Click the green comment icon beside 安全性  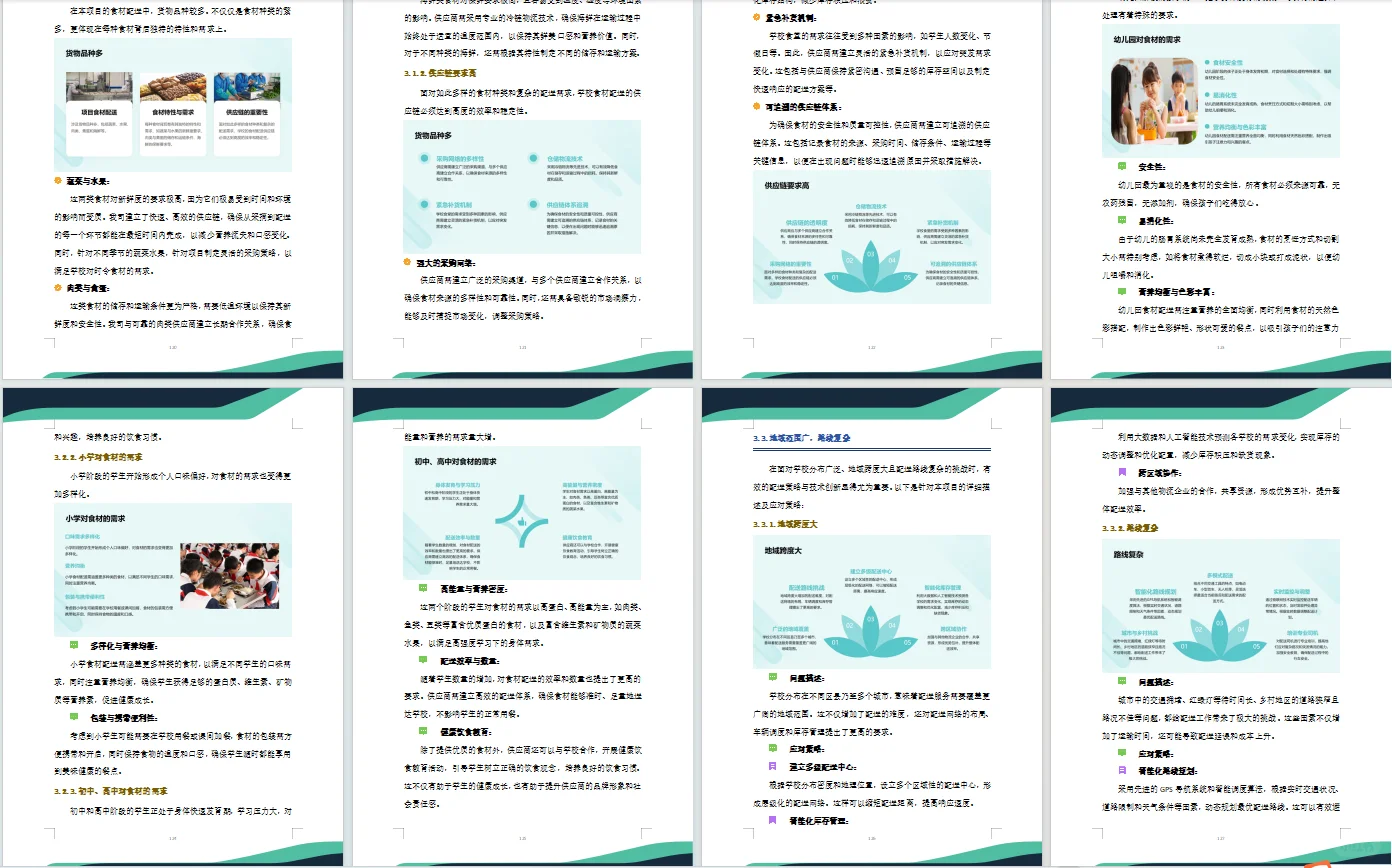coord(1122,166)
